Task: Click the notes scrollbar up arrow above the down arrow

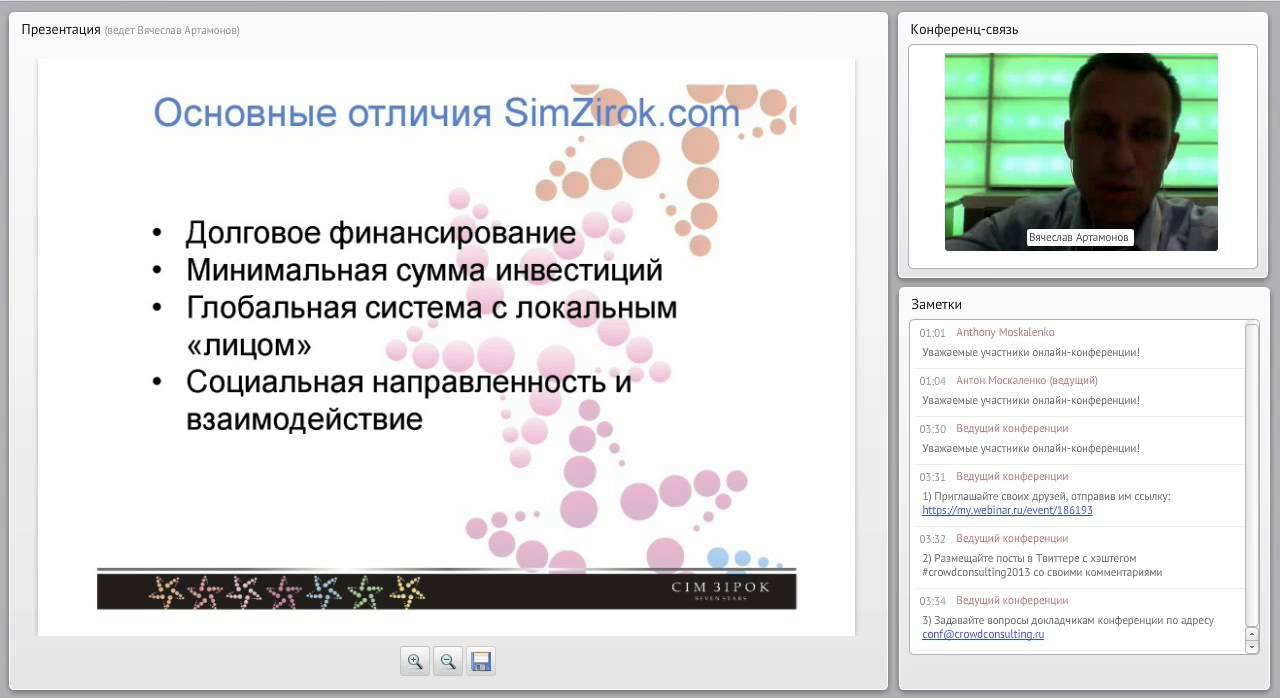Action: click(1252, 634)
